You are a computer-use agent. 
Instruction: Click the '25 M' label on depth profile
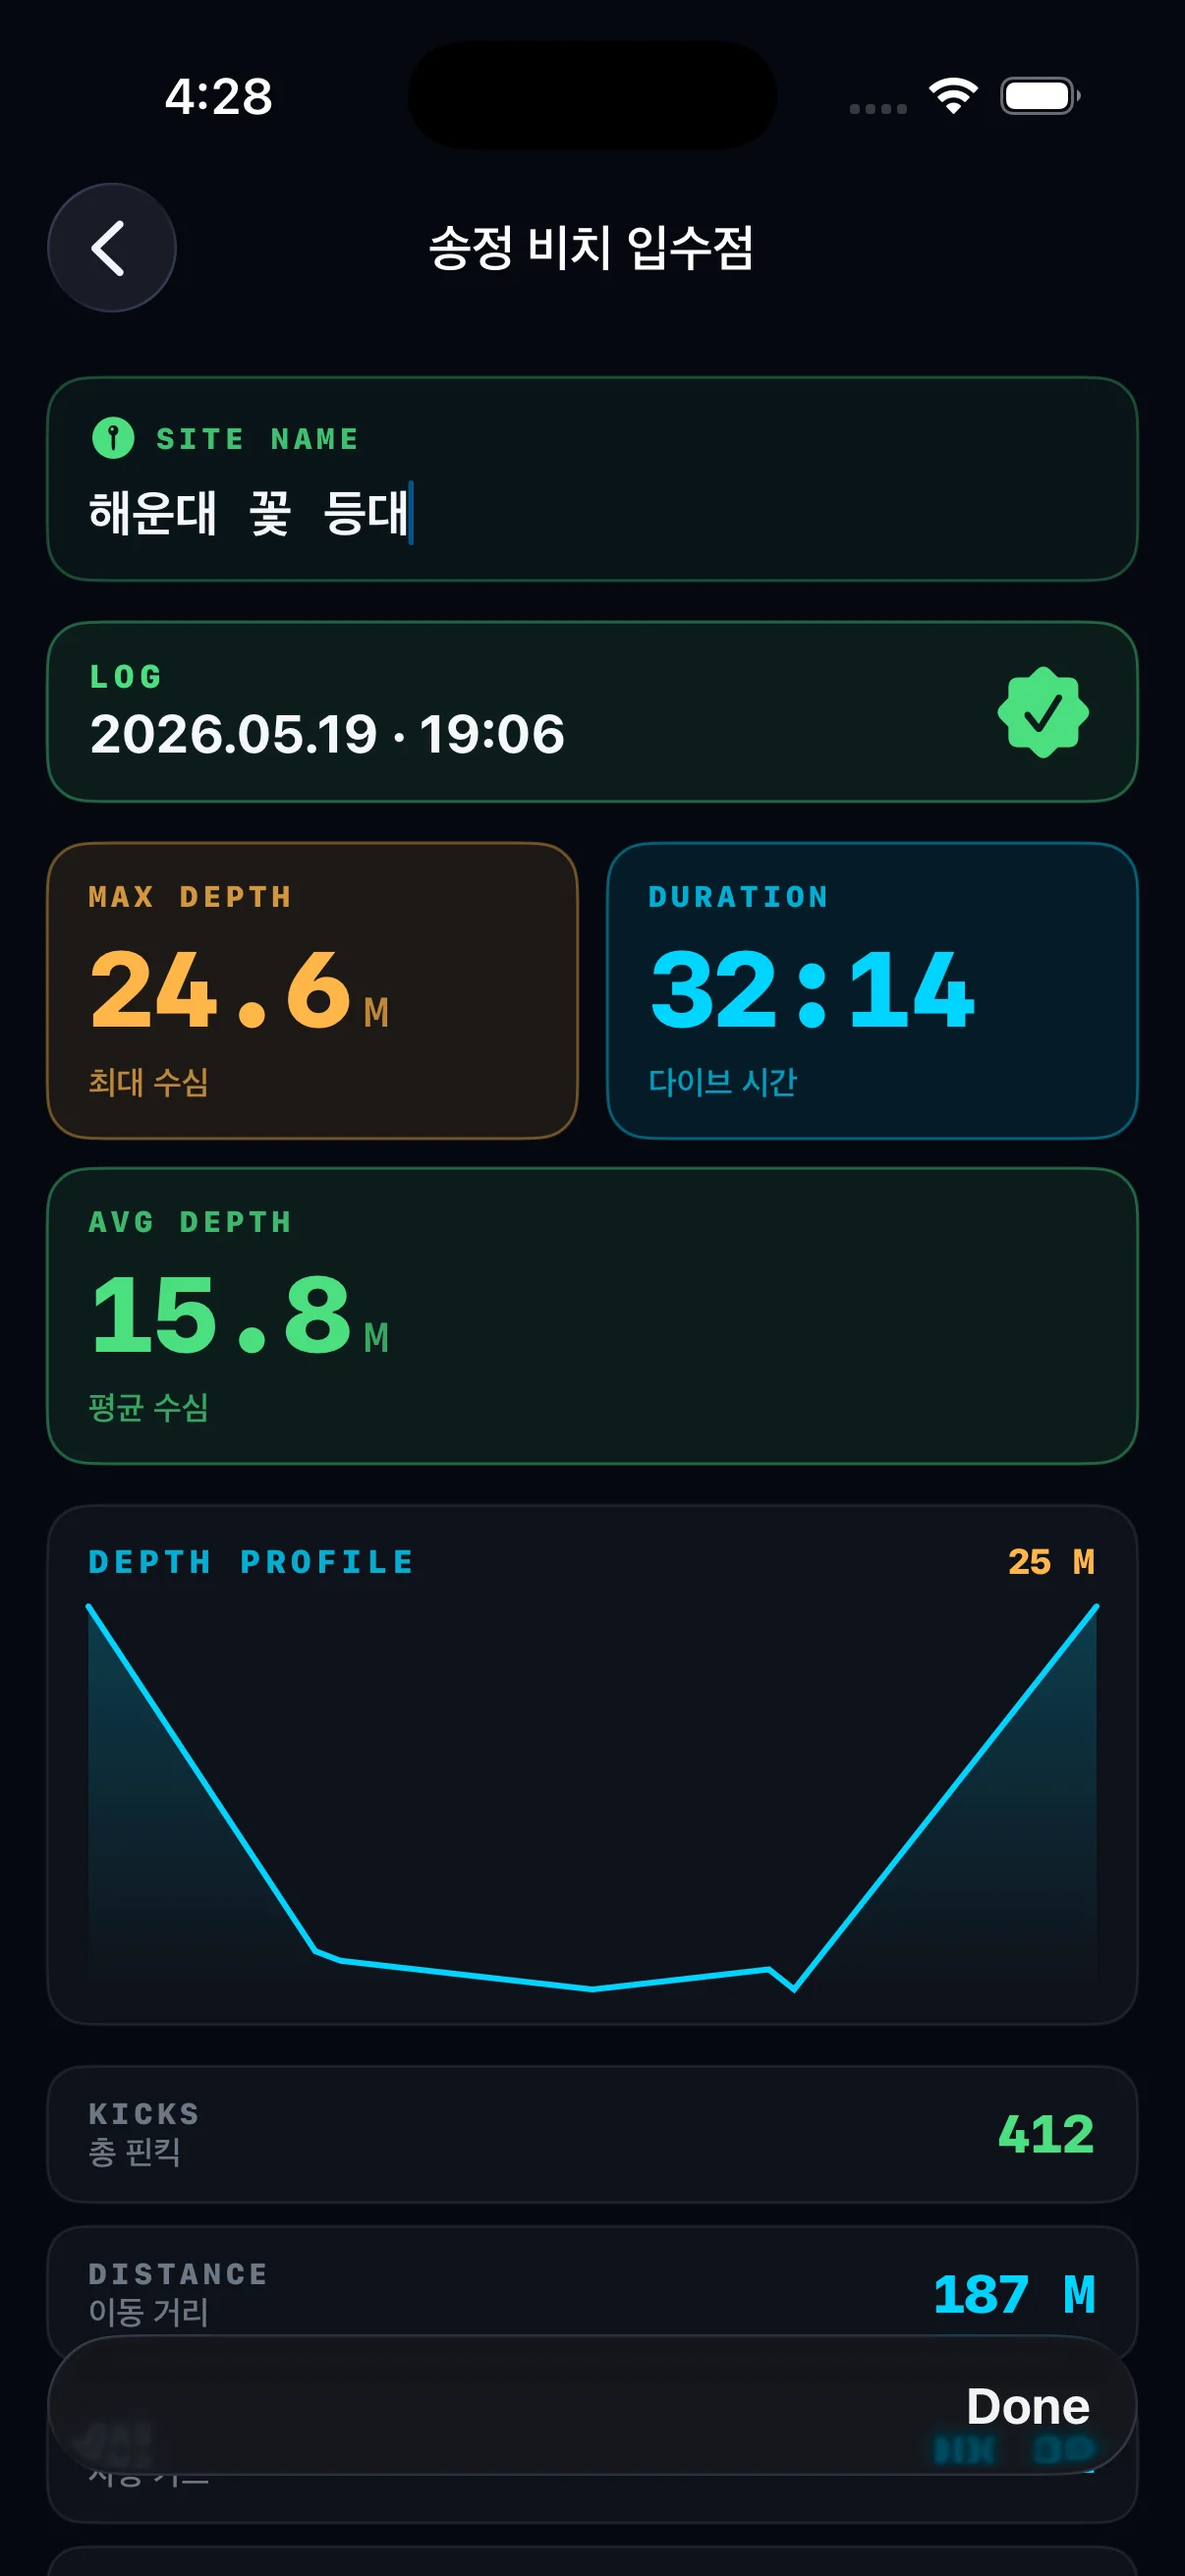[1051, 1562]
